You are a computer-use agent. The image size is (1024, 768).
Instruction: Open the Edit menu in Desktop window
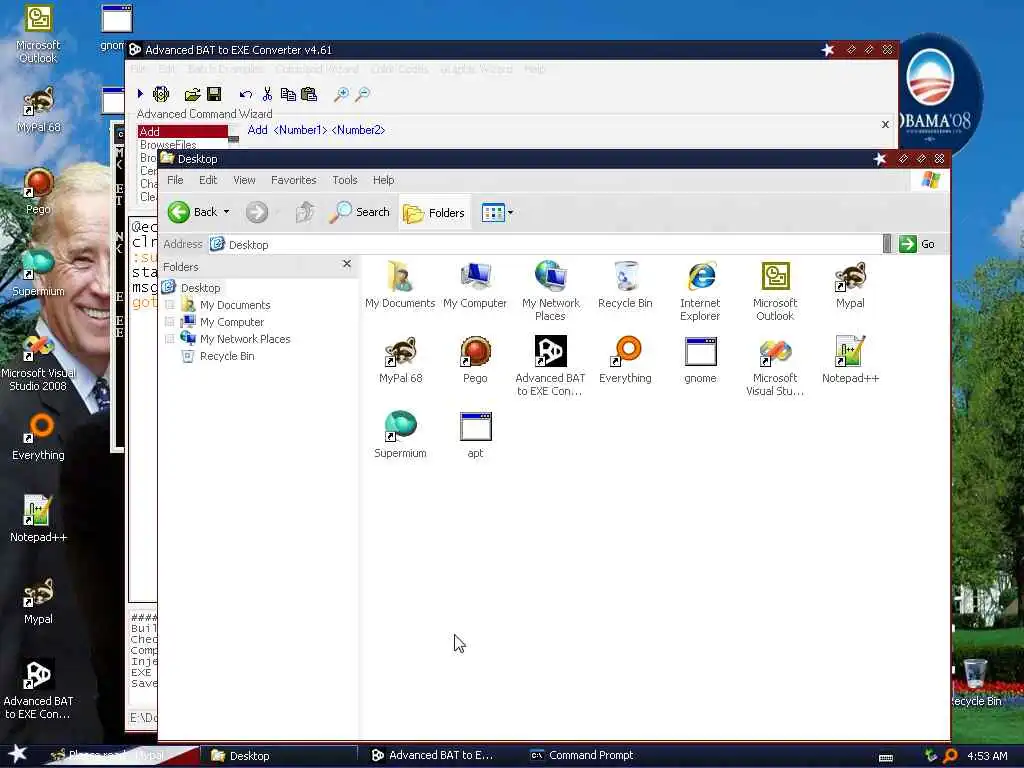[x=208, y=180]
